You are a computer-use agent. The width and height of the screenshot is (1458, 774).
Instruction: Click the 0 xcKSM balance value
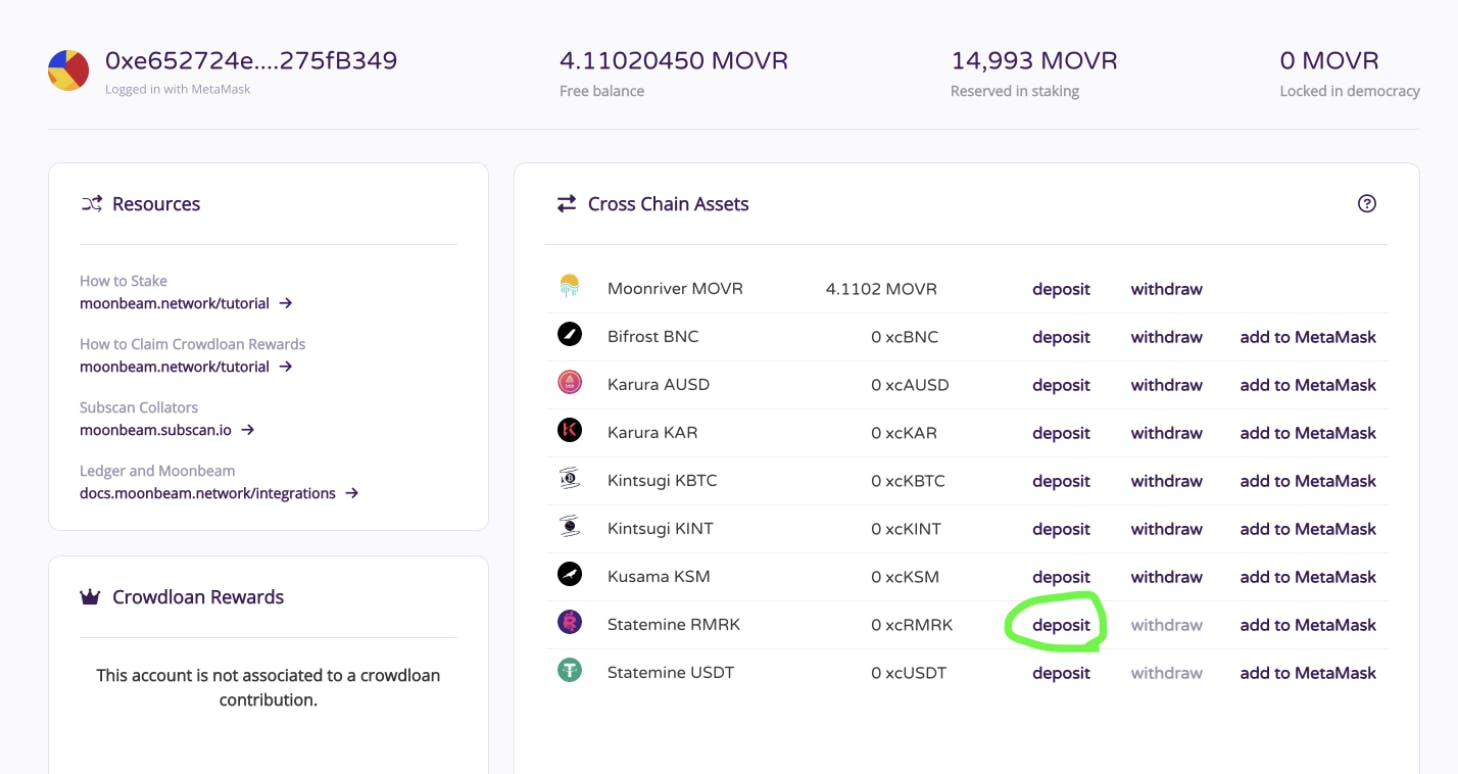905,577
